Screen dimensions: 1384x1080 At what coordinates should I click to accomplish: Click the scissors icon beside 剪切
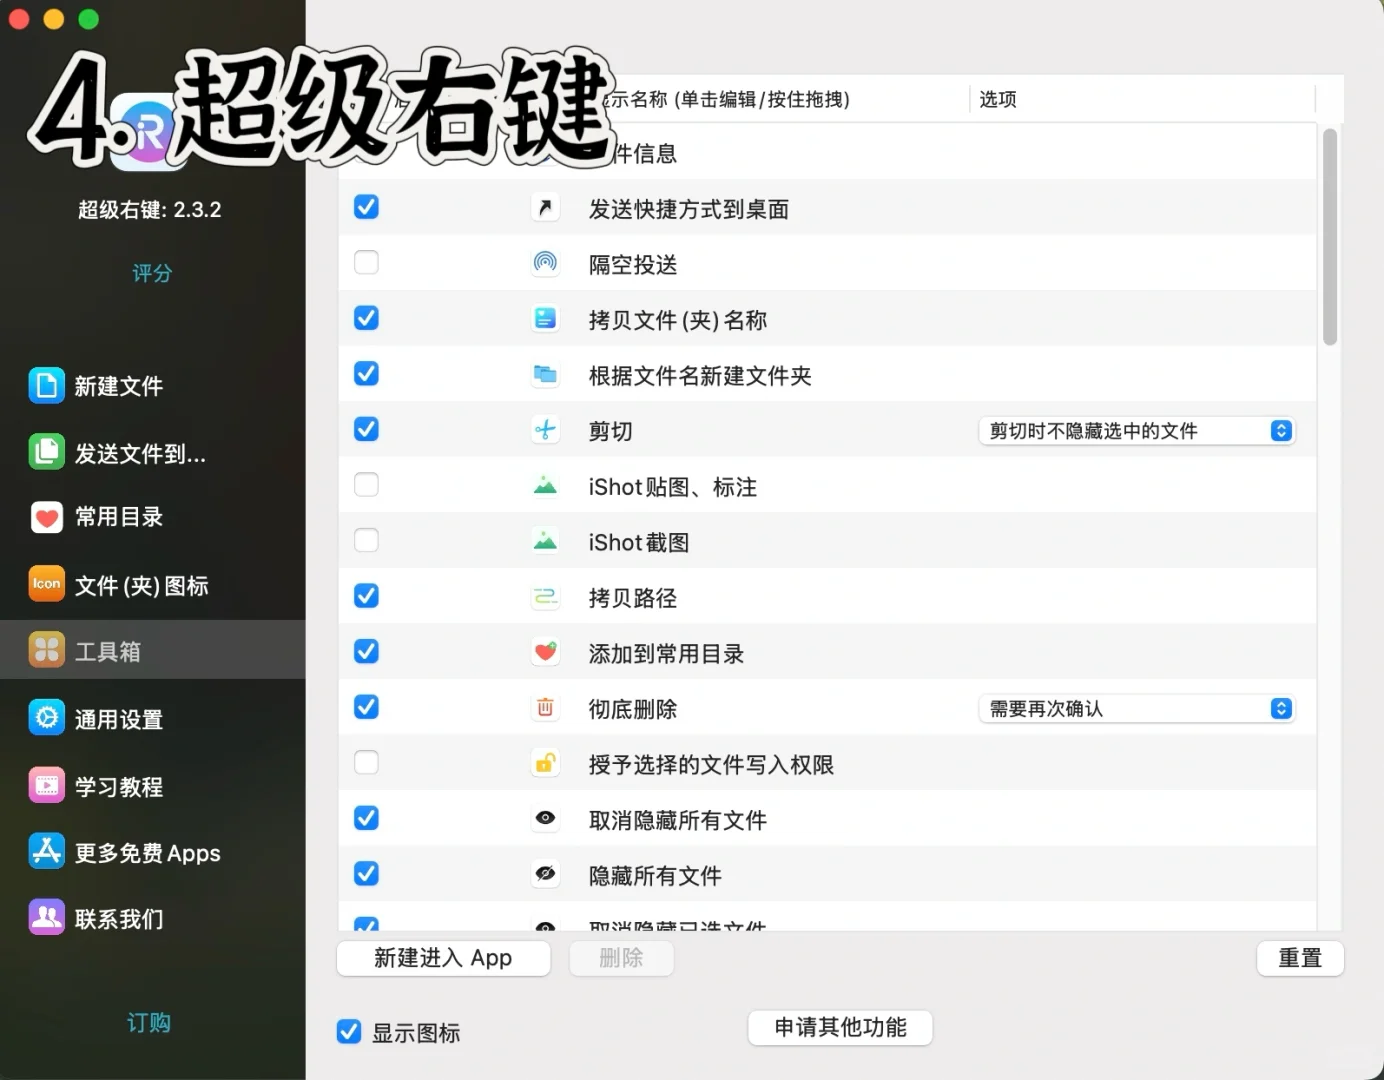point(545,429)
